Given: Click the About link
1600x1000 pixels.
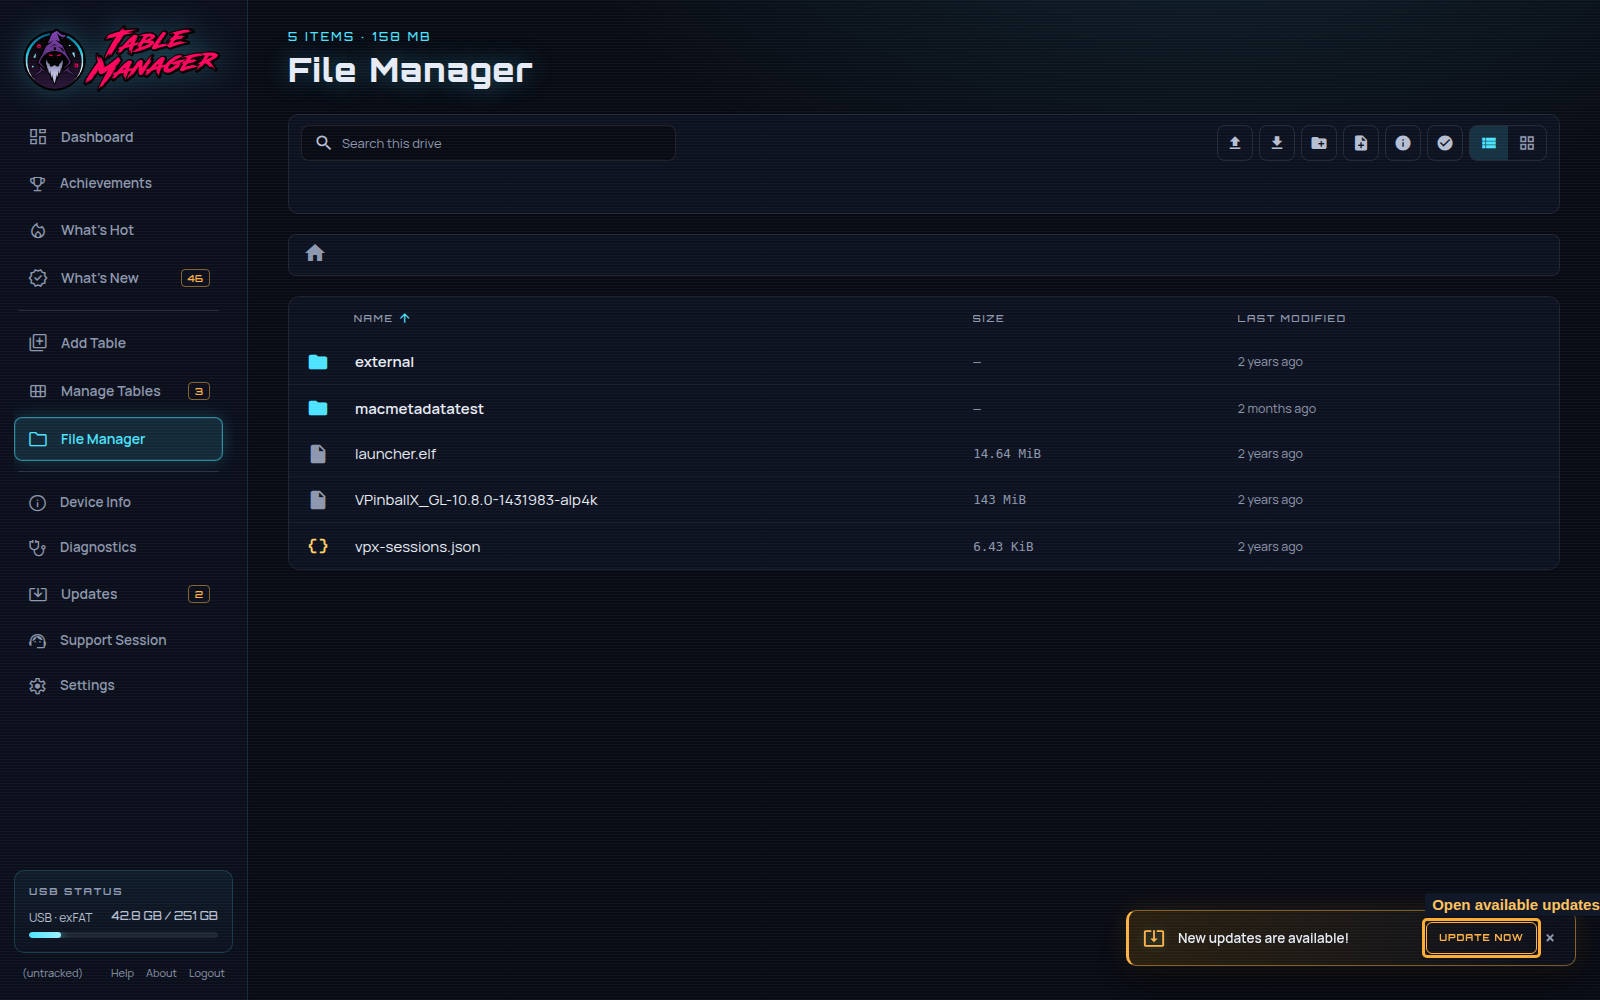Looking at the screenshot, I should (161, 973).
